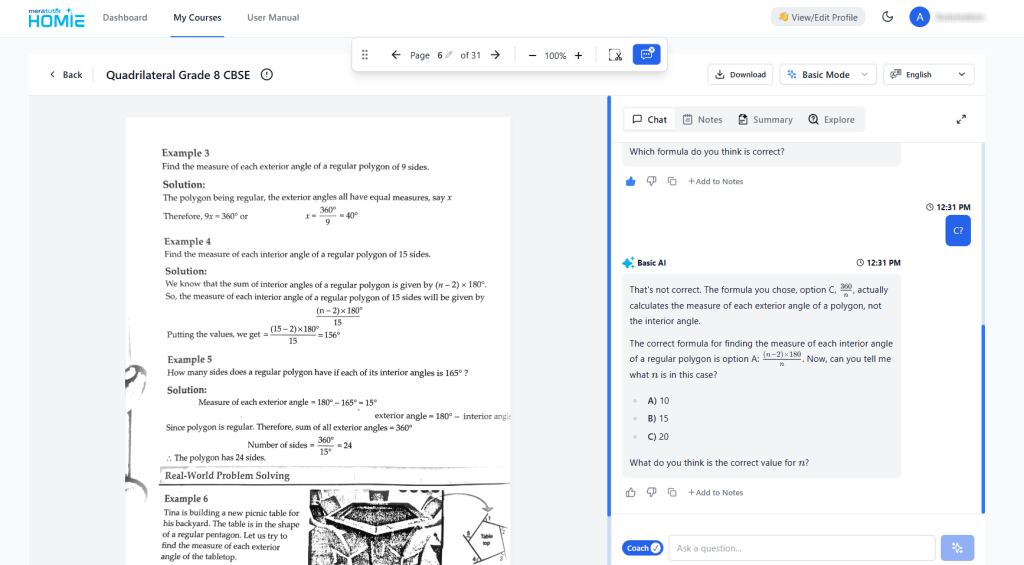1024x565 pixels.
Task: Open Dashboard in the top navigation
Action: point(125,18)
